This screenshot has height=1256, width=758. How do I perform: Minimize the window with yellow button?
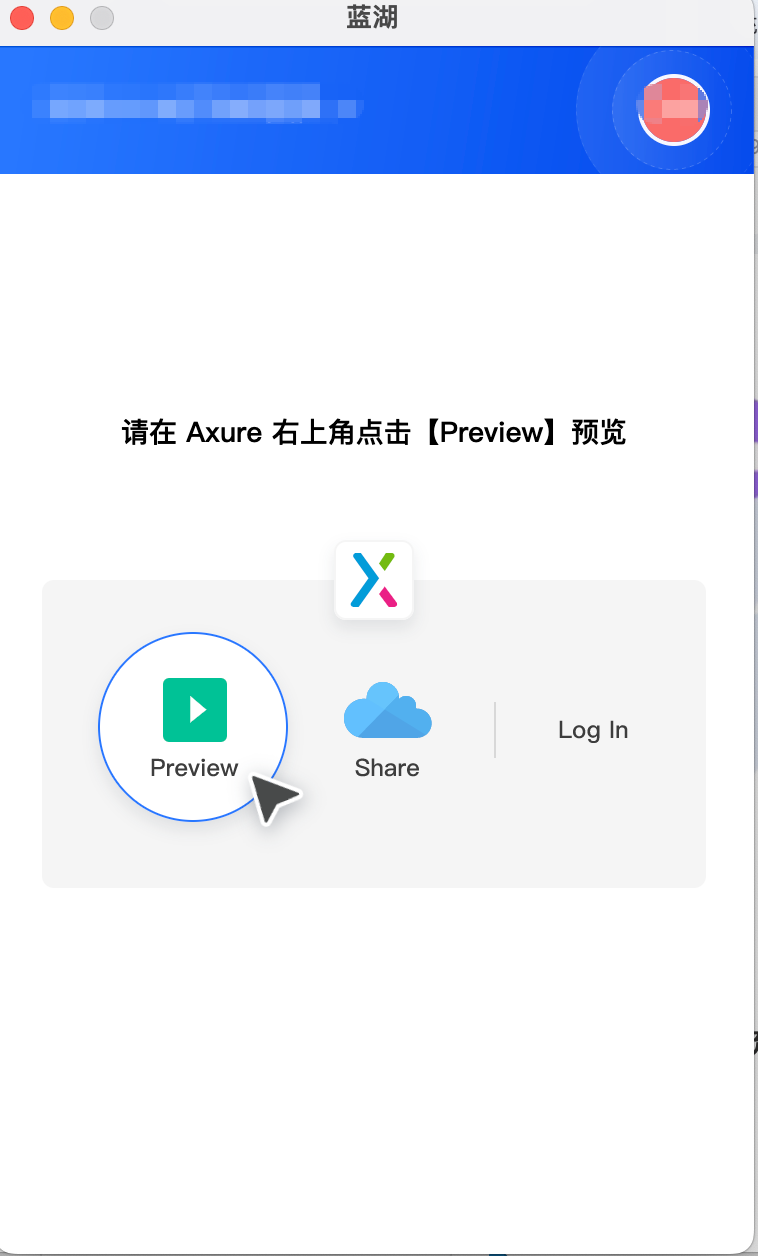62,18
